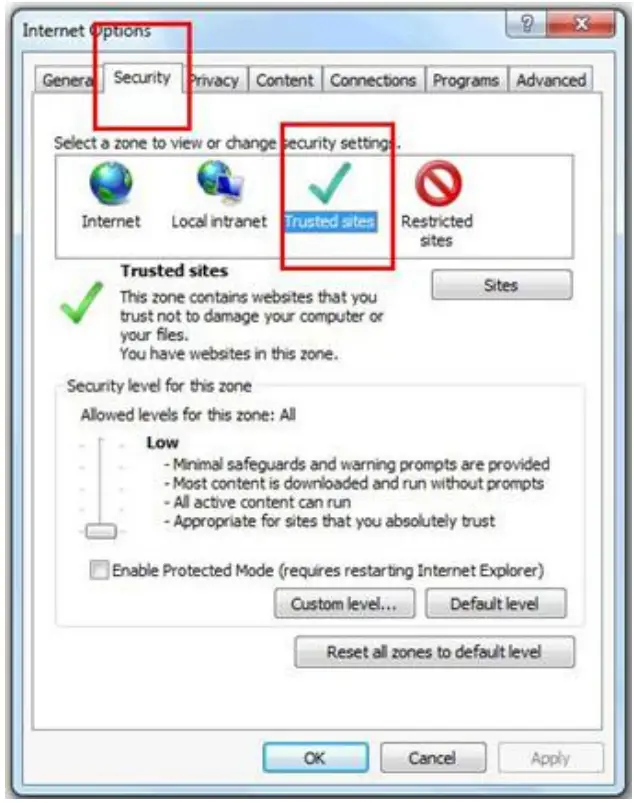This screenshot has width=634, height=803.
Task: Open the Privacy tab
Action: [x=215, y=80]
